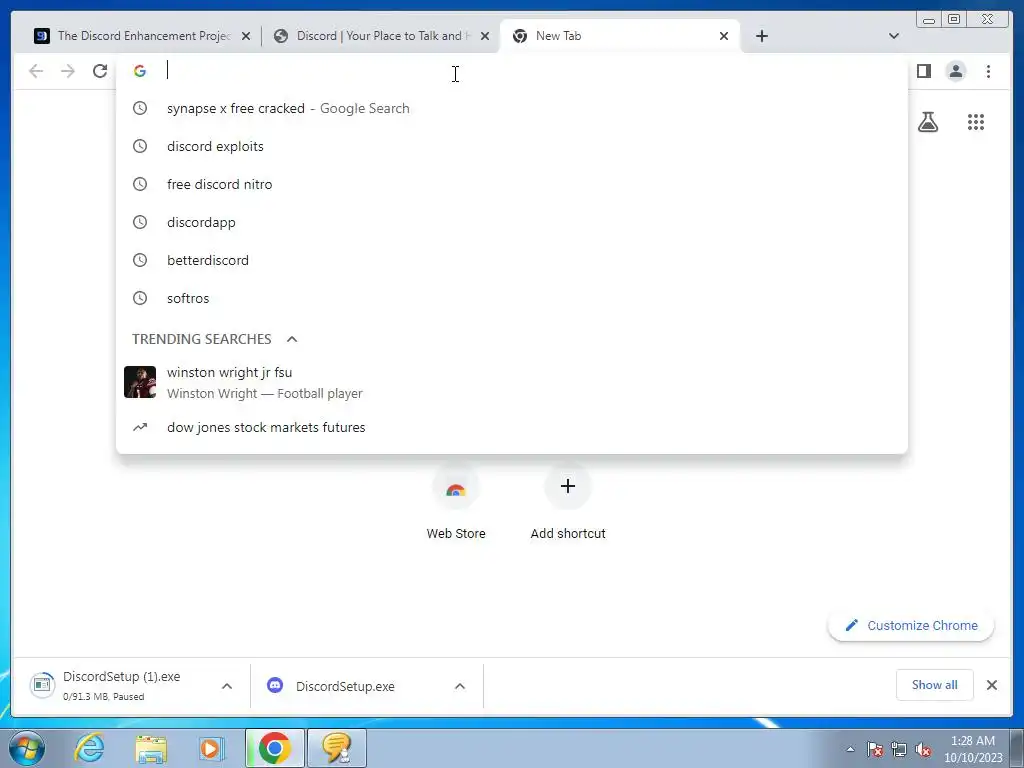Viewport: 1024px width, 768px height.
Task: Select the New Tab tab
Action: tap(619, 36)
